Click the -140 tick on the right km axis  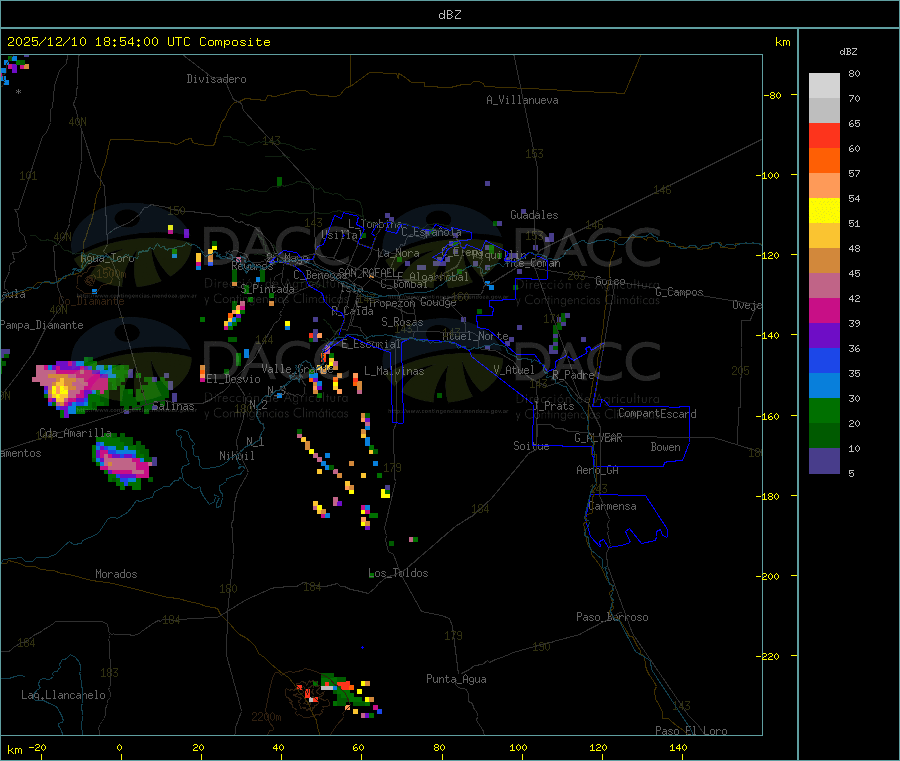point(771,335)
